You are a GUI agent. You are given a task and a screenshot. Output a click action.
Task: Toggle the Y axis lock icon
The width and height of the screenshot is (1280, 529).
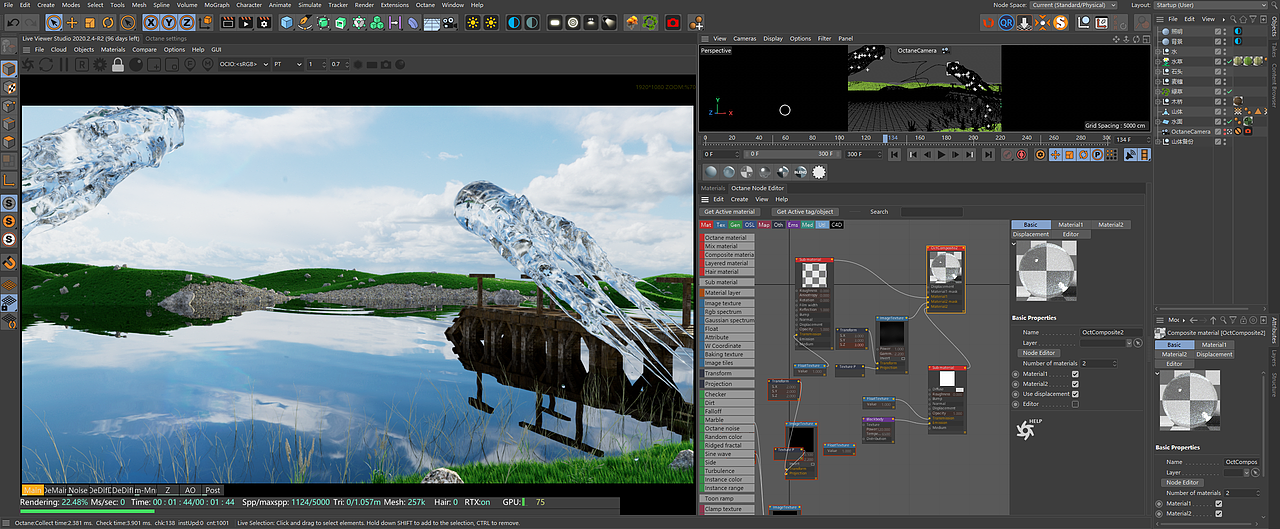(169, 22)
